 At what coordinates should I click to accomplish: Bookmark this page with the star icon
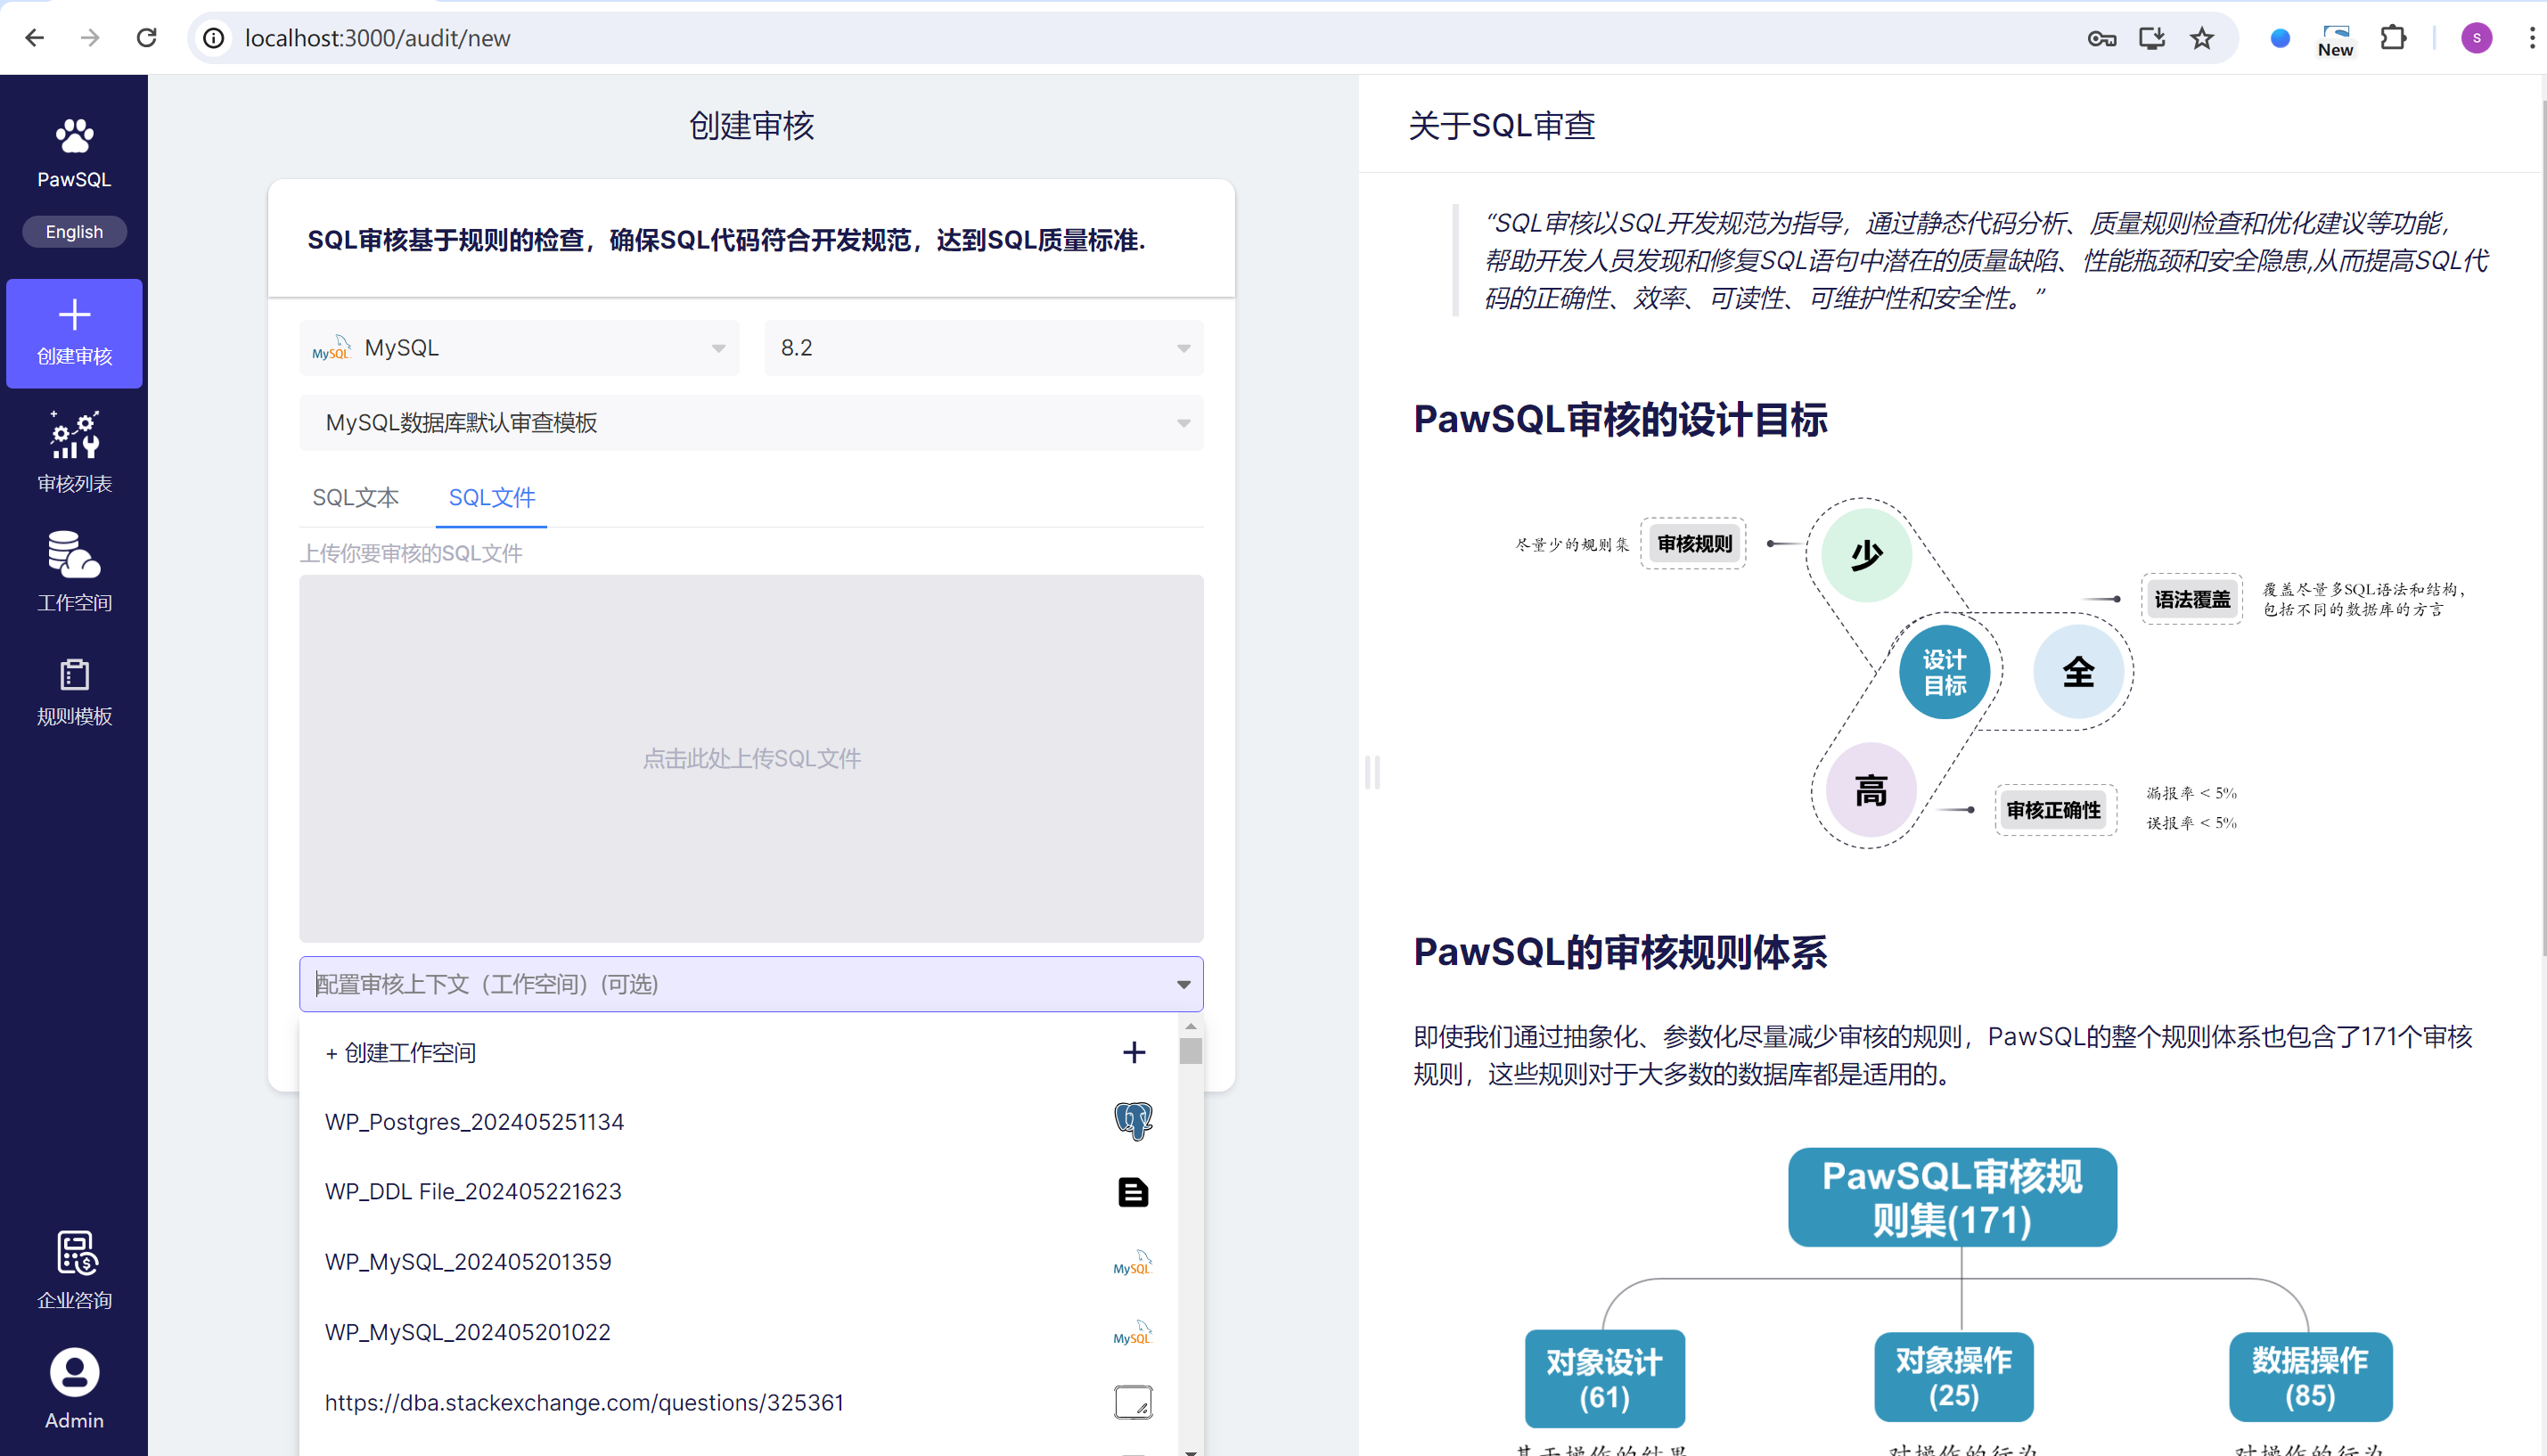tap(2201, 38)
